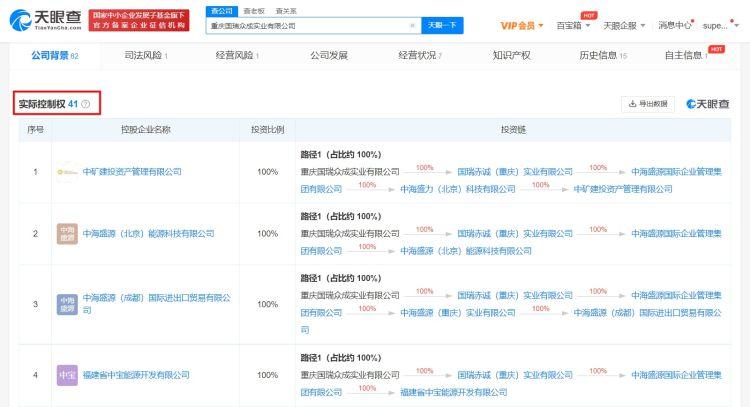The height and width of the screenshot is (407, 750).
Task: Switch to the 公司背景 tab
Action: coord(55,56)
